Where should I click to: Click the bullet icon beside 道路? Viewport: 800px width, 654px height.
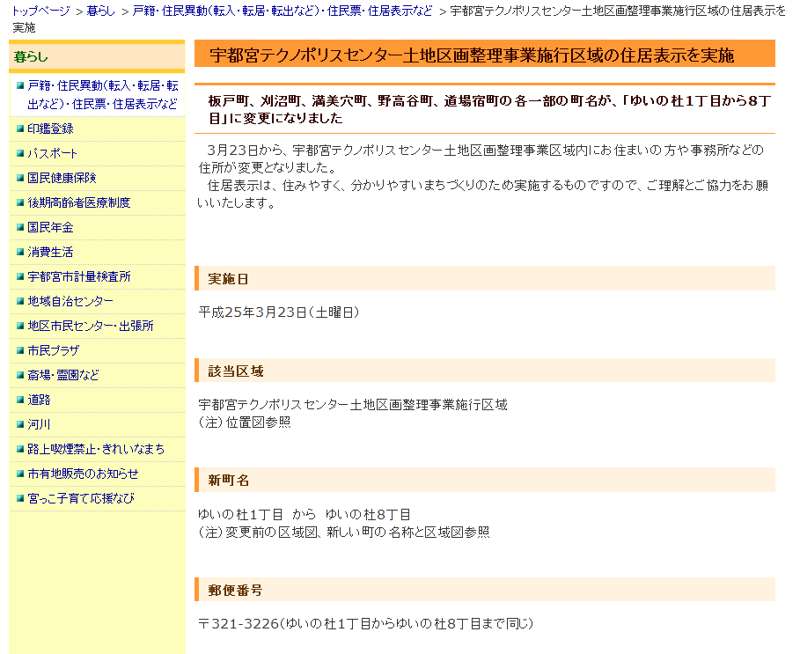pos(20,399)
